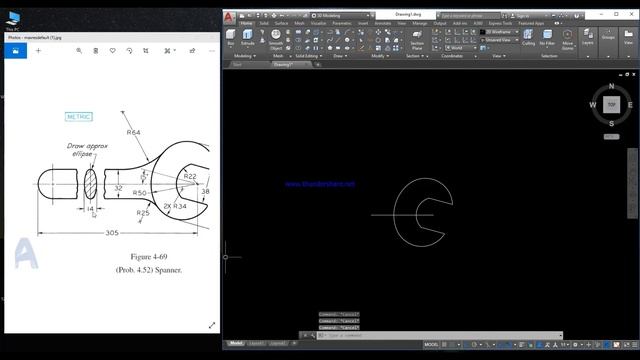Click the AutoCAD application menu button
This screenshot has width=640, height=360.
pyautogui.click(x=229, y=18)
